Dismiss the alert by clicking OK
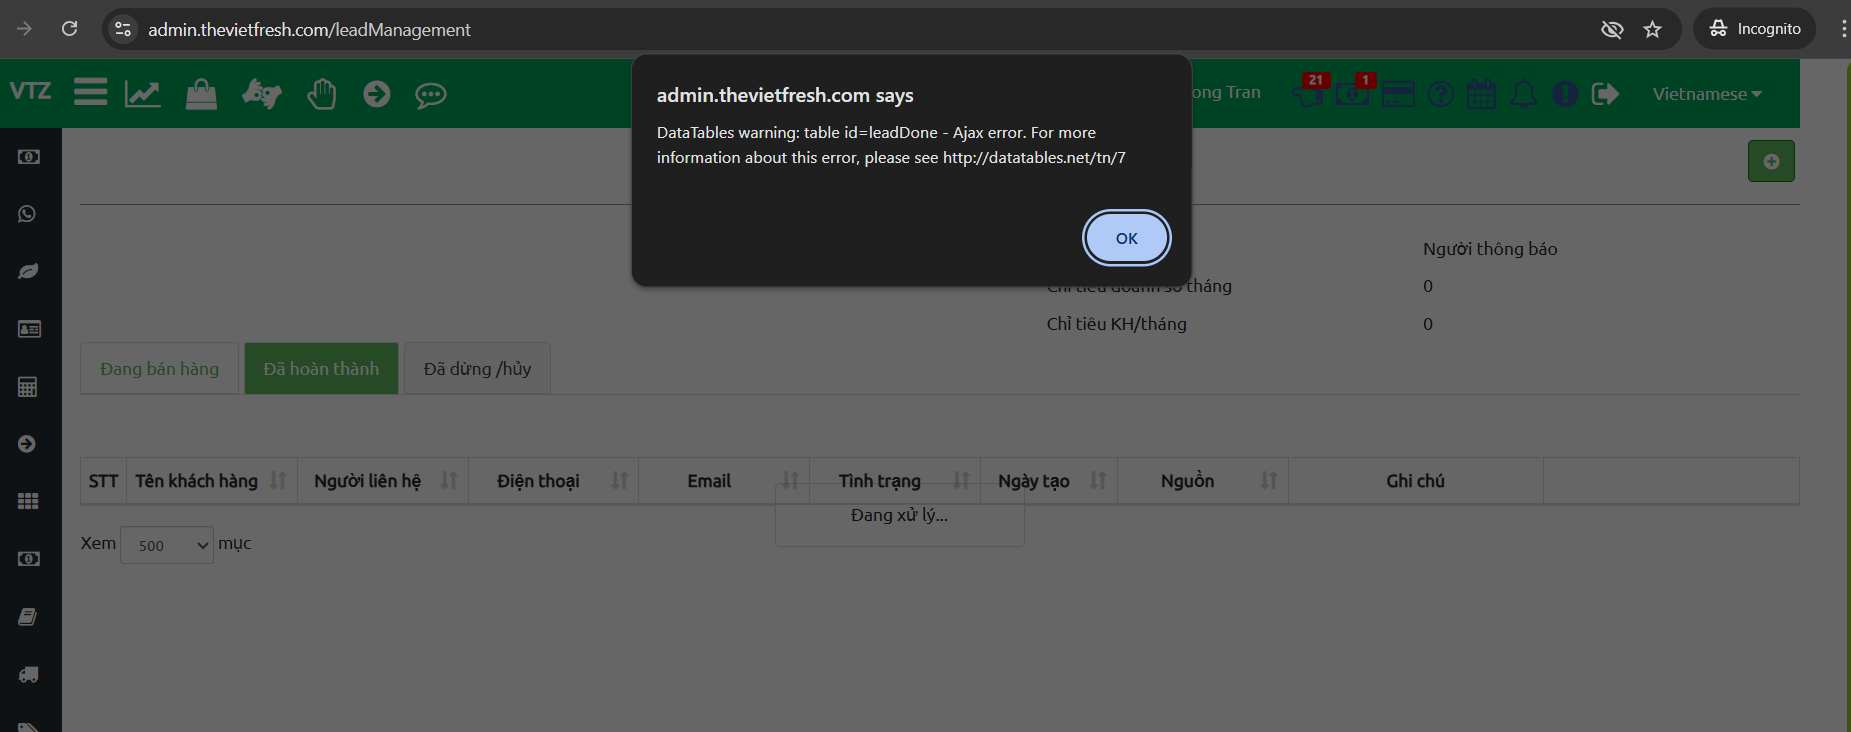 1126,238
